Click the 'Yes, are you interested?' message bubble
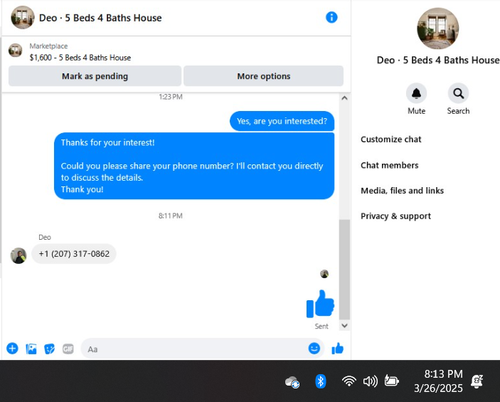Screen dimensions: 500x402 [282, 121]
